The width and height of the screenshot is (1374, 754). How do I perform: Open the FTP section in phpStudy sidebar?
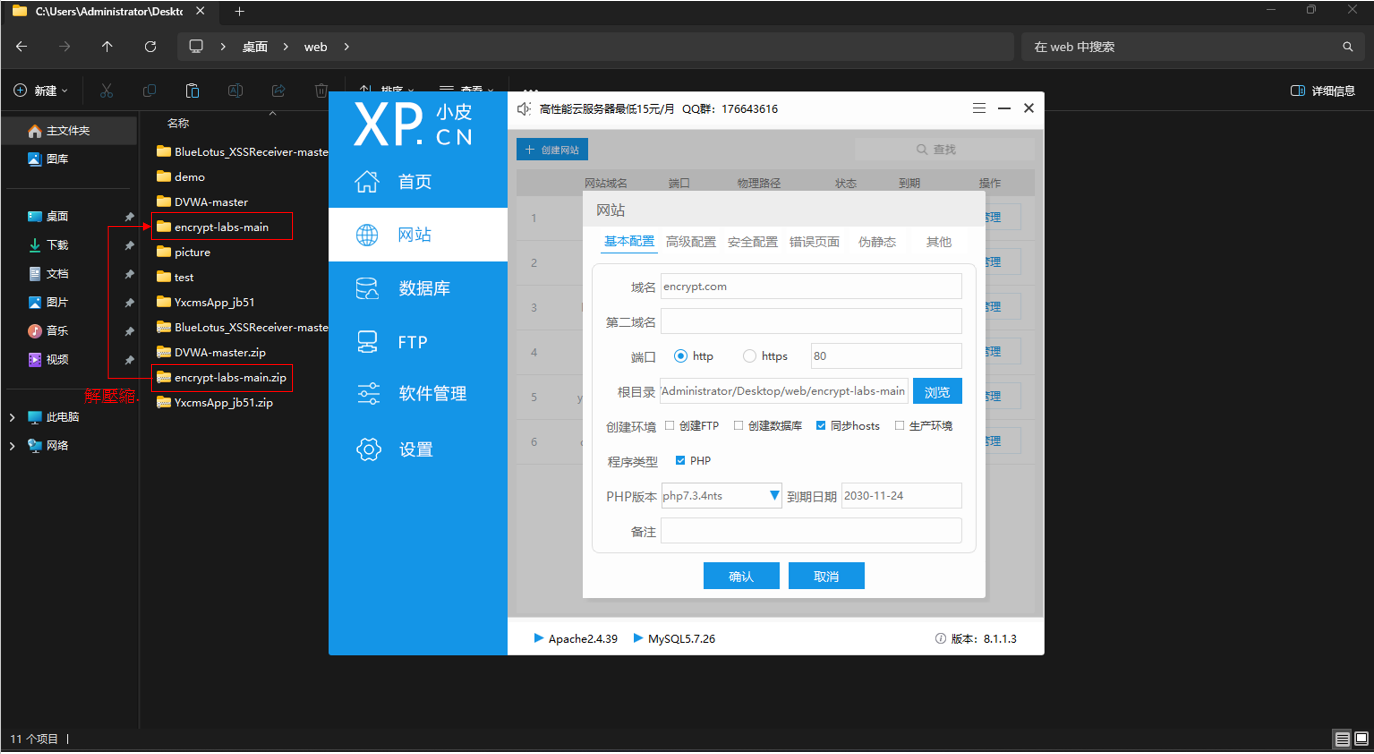tap(394, 342)
